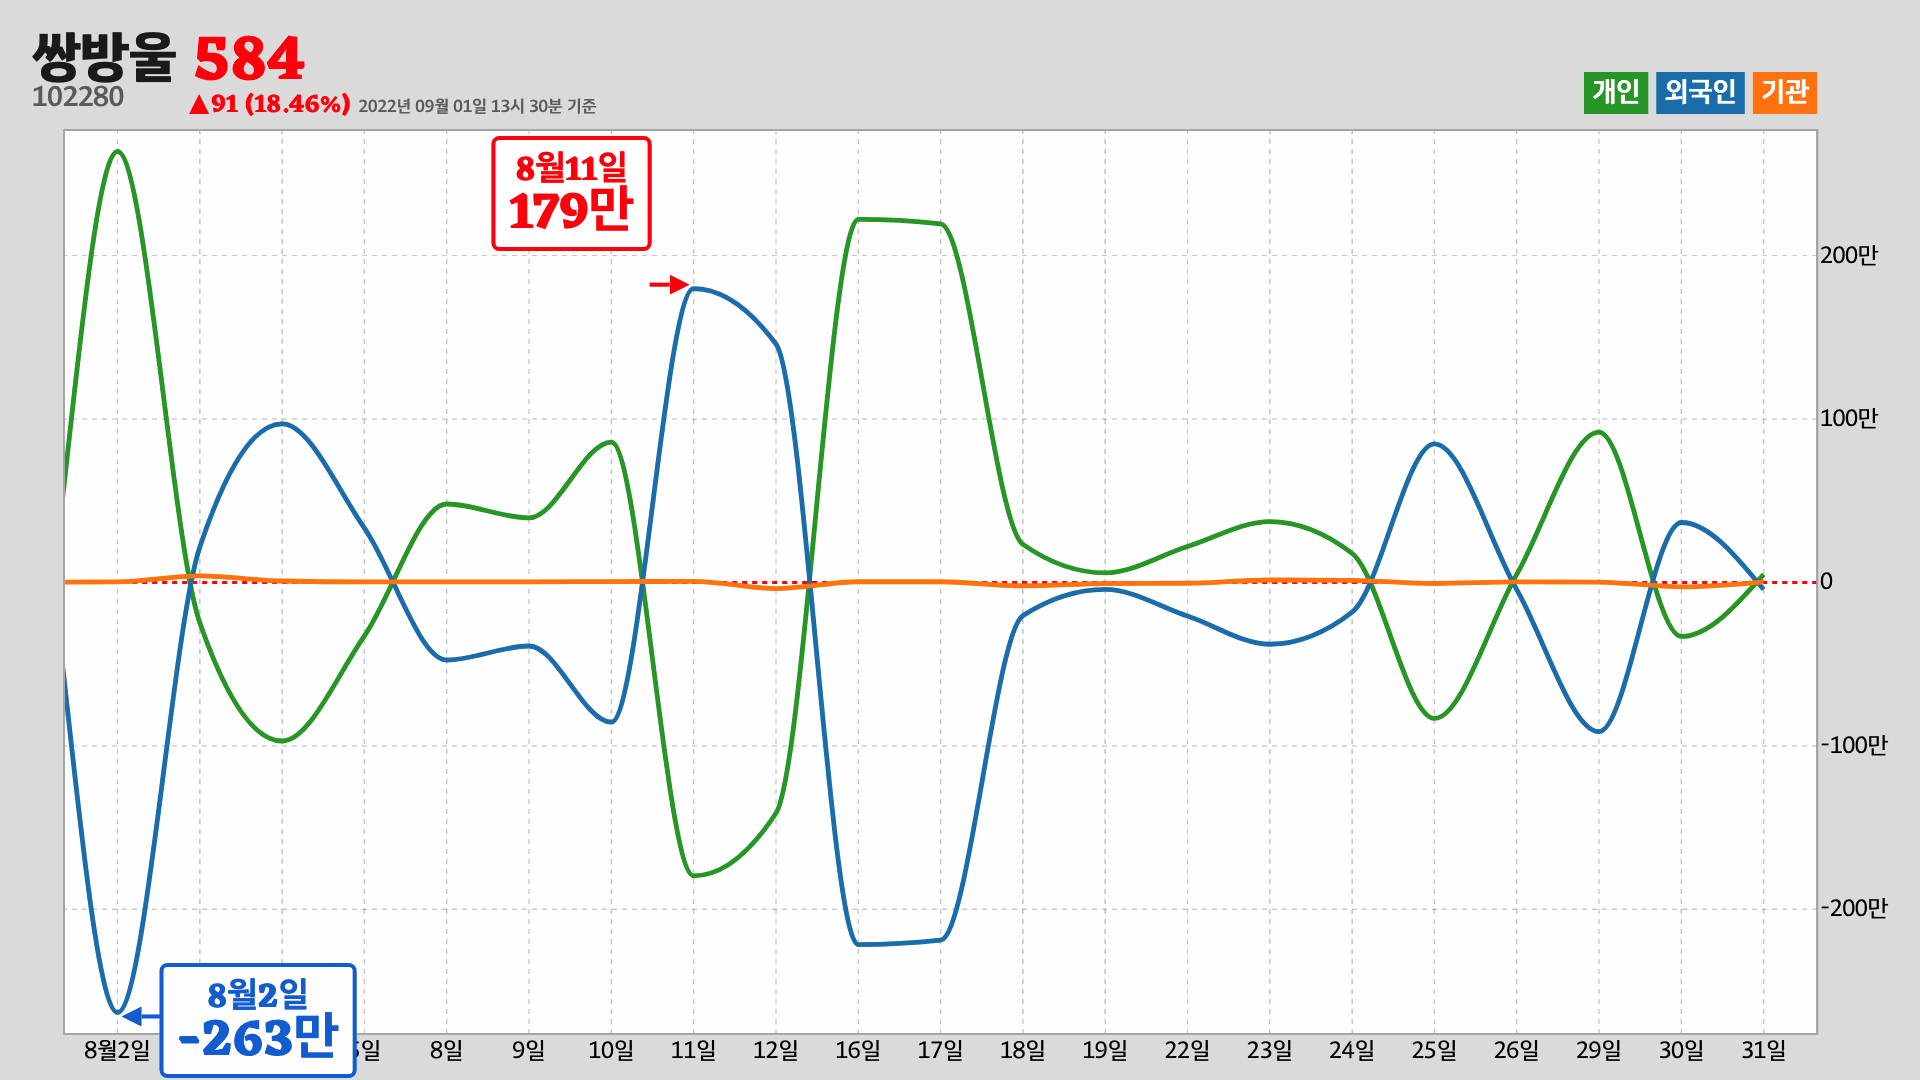
Task: Click the 200만 y-axis label
Action: [x=1849, y=255]
